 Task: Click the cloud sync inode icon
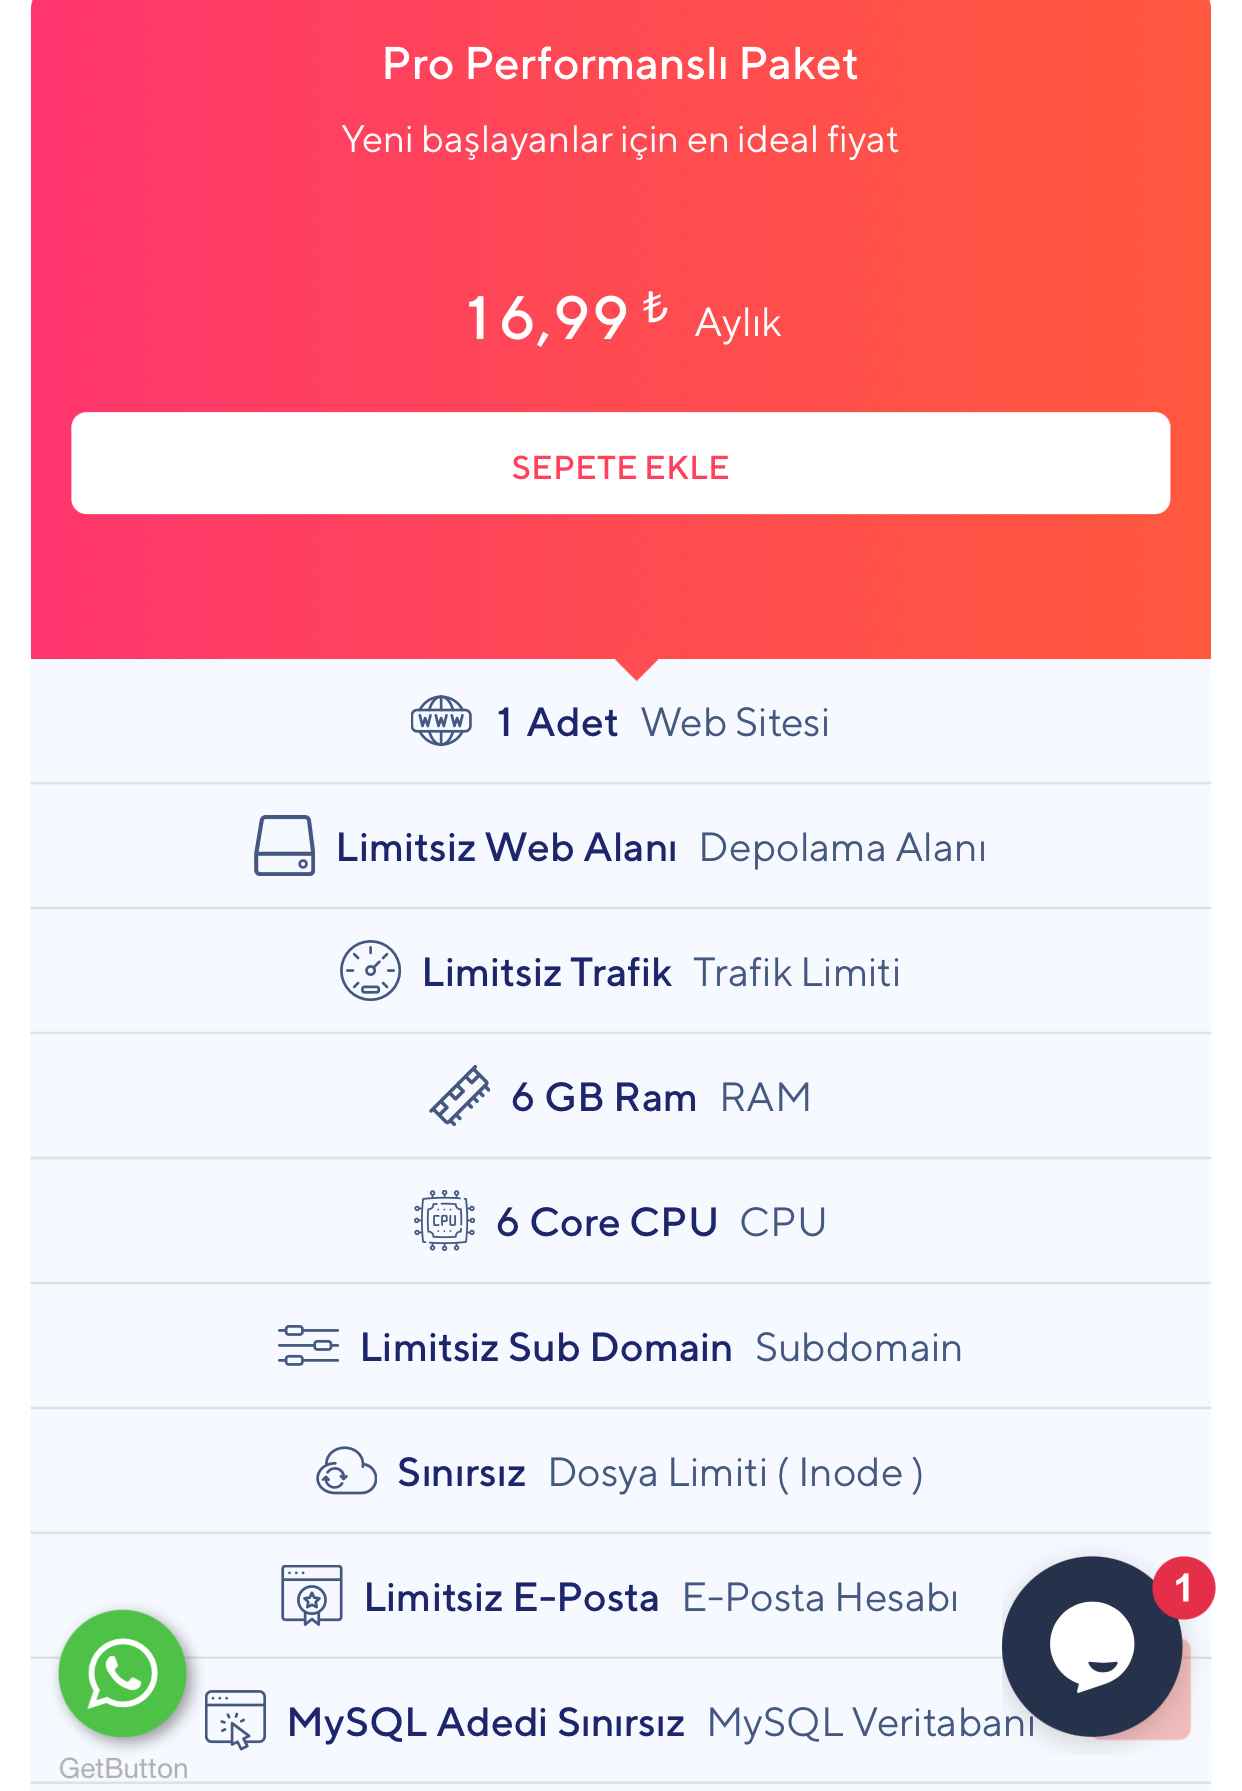tap(346, 1471)
